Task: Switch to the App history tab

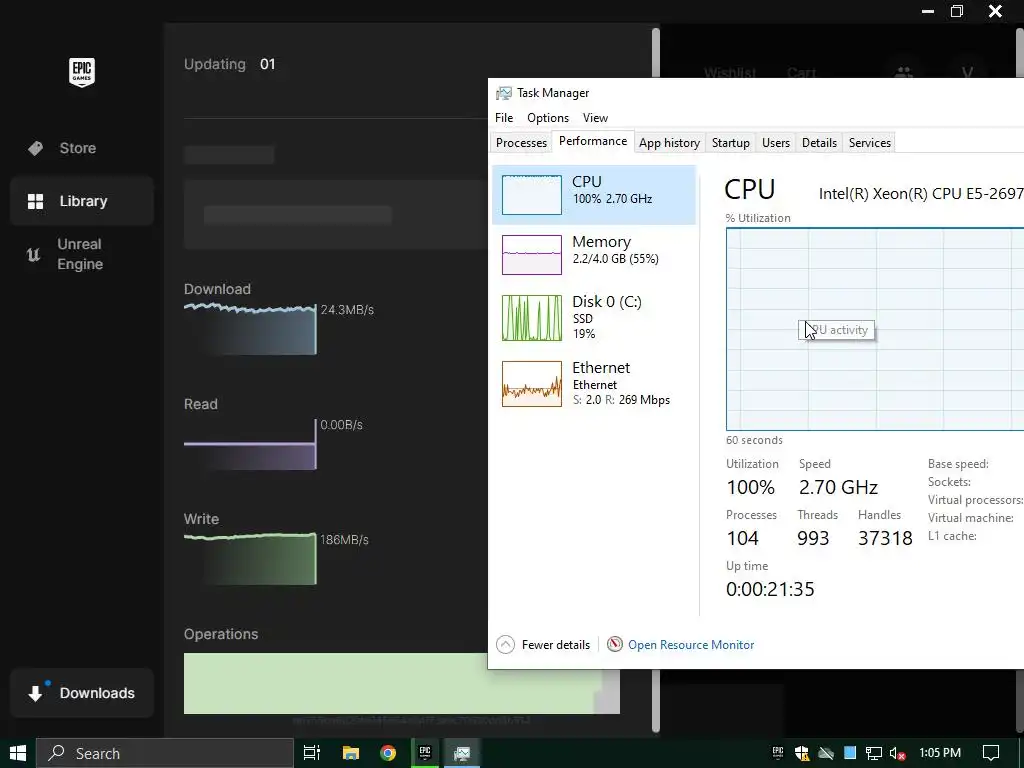Action: pyautogui.click(x=669, y=142)
